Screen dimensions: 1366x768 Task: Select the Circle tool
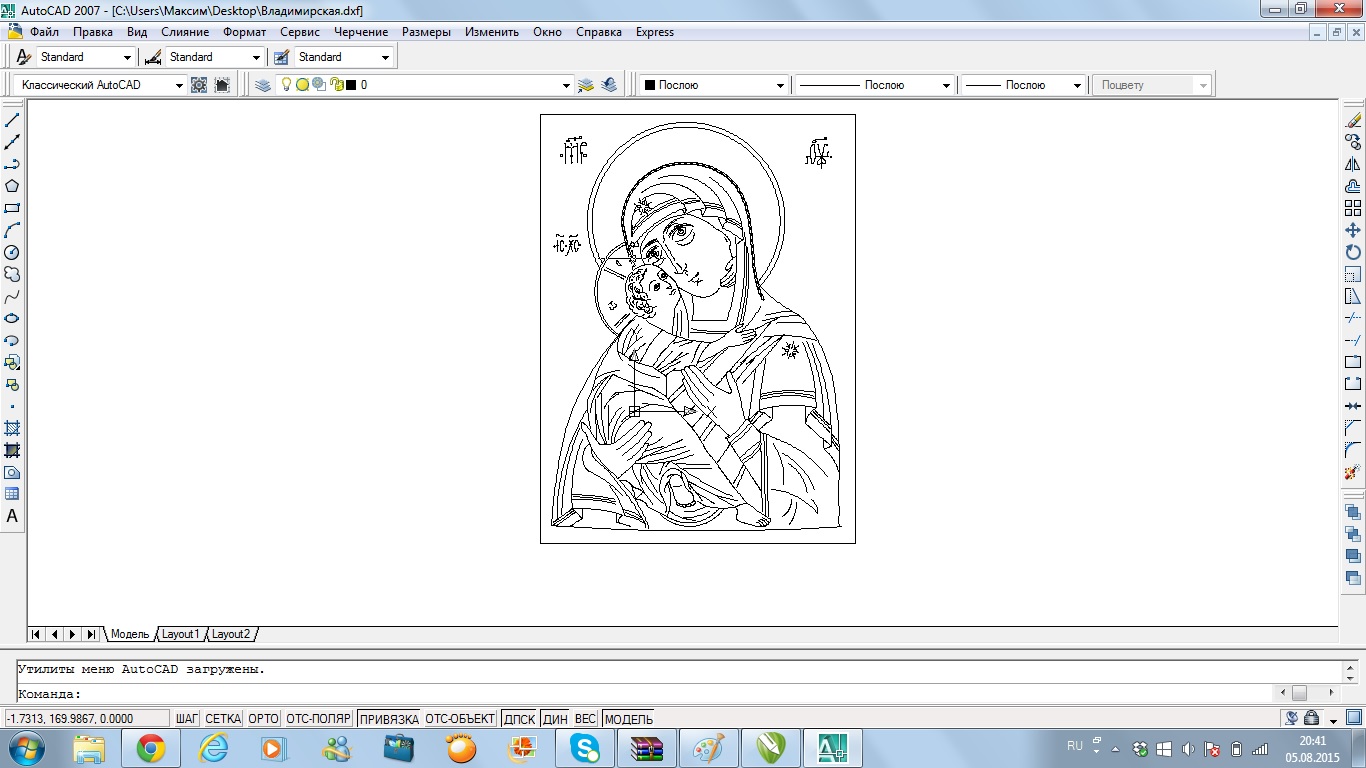click(12, 252)
